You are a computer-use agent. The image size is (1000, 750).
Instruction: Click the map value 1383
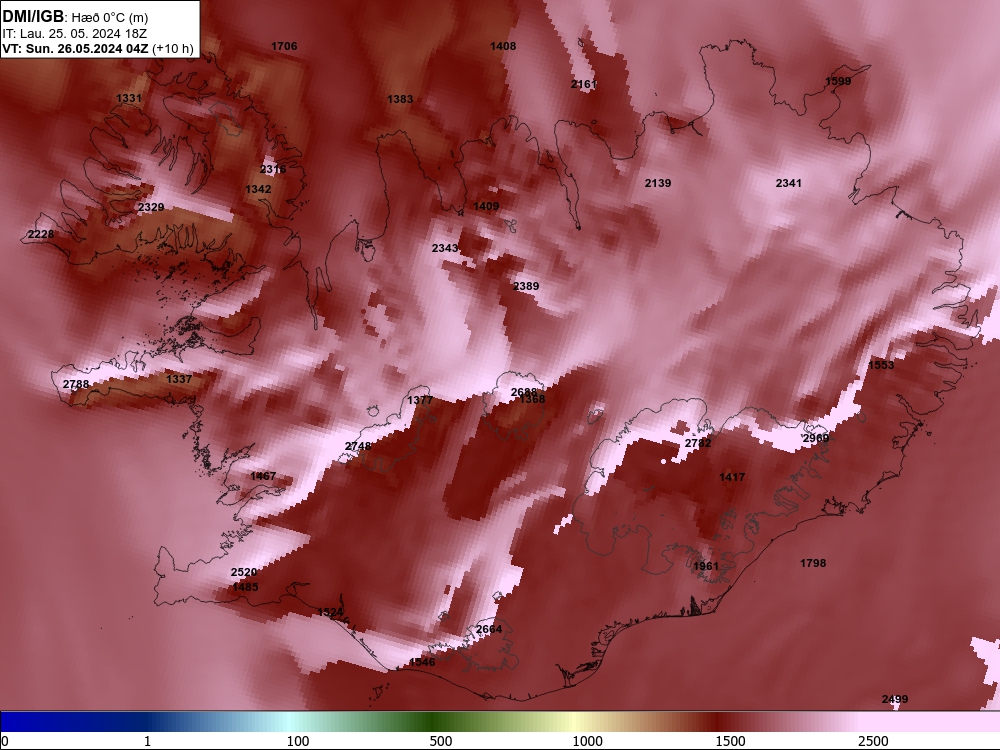point(400,99)
